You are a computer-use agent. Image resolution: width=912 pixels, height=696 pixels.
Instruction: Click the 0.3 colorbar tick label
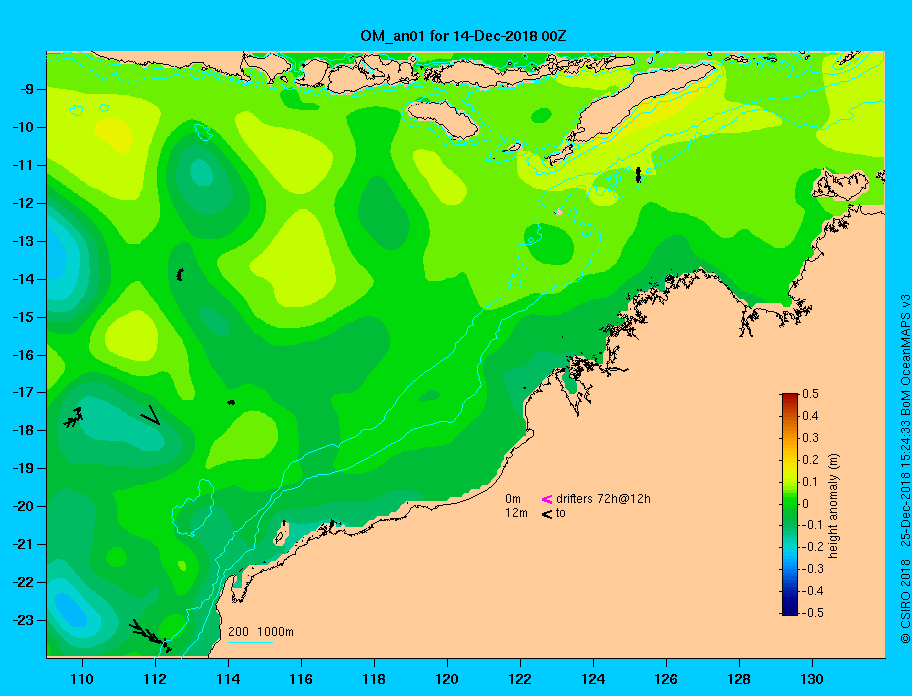click(x=810, y=438)
